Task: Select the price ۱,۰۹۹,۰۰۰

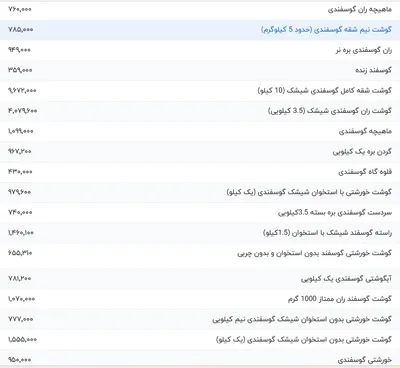Action: coord(21,131)
